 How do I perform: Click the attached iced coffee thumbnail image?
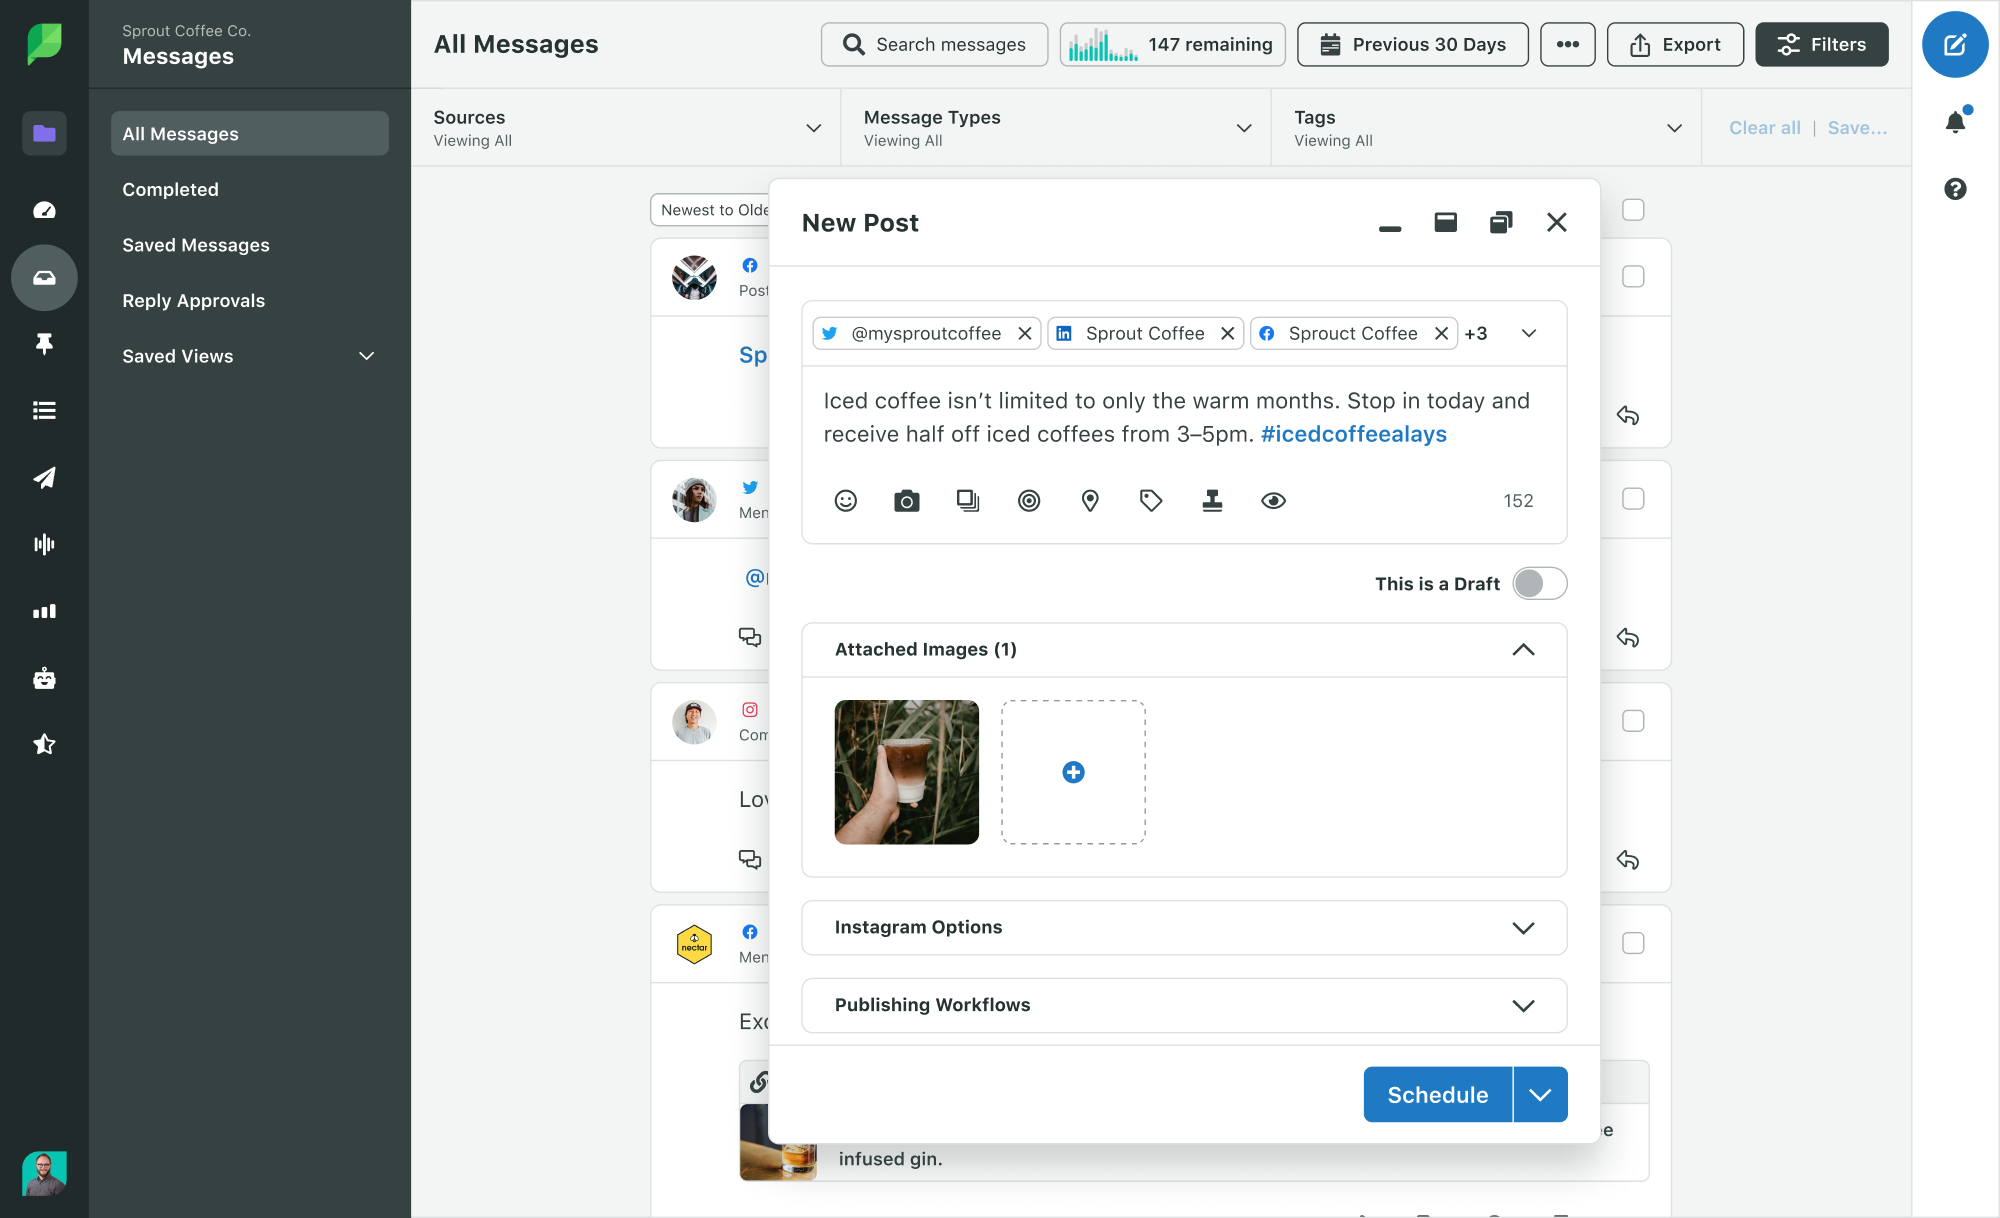click(906, 771)
